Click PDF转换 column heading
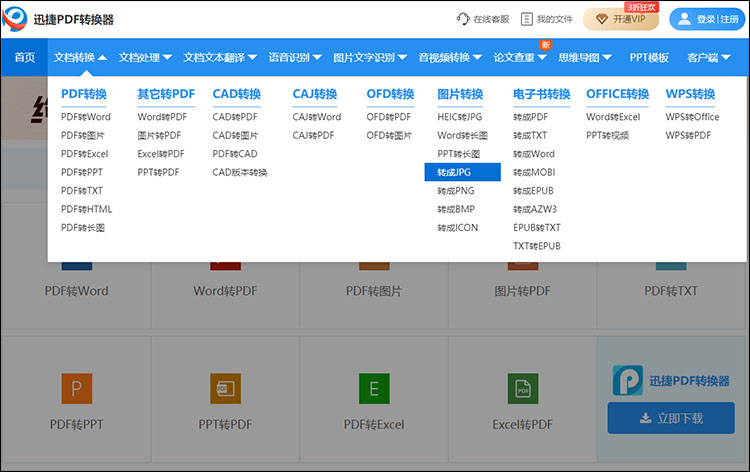 (84, 94)
